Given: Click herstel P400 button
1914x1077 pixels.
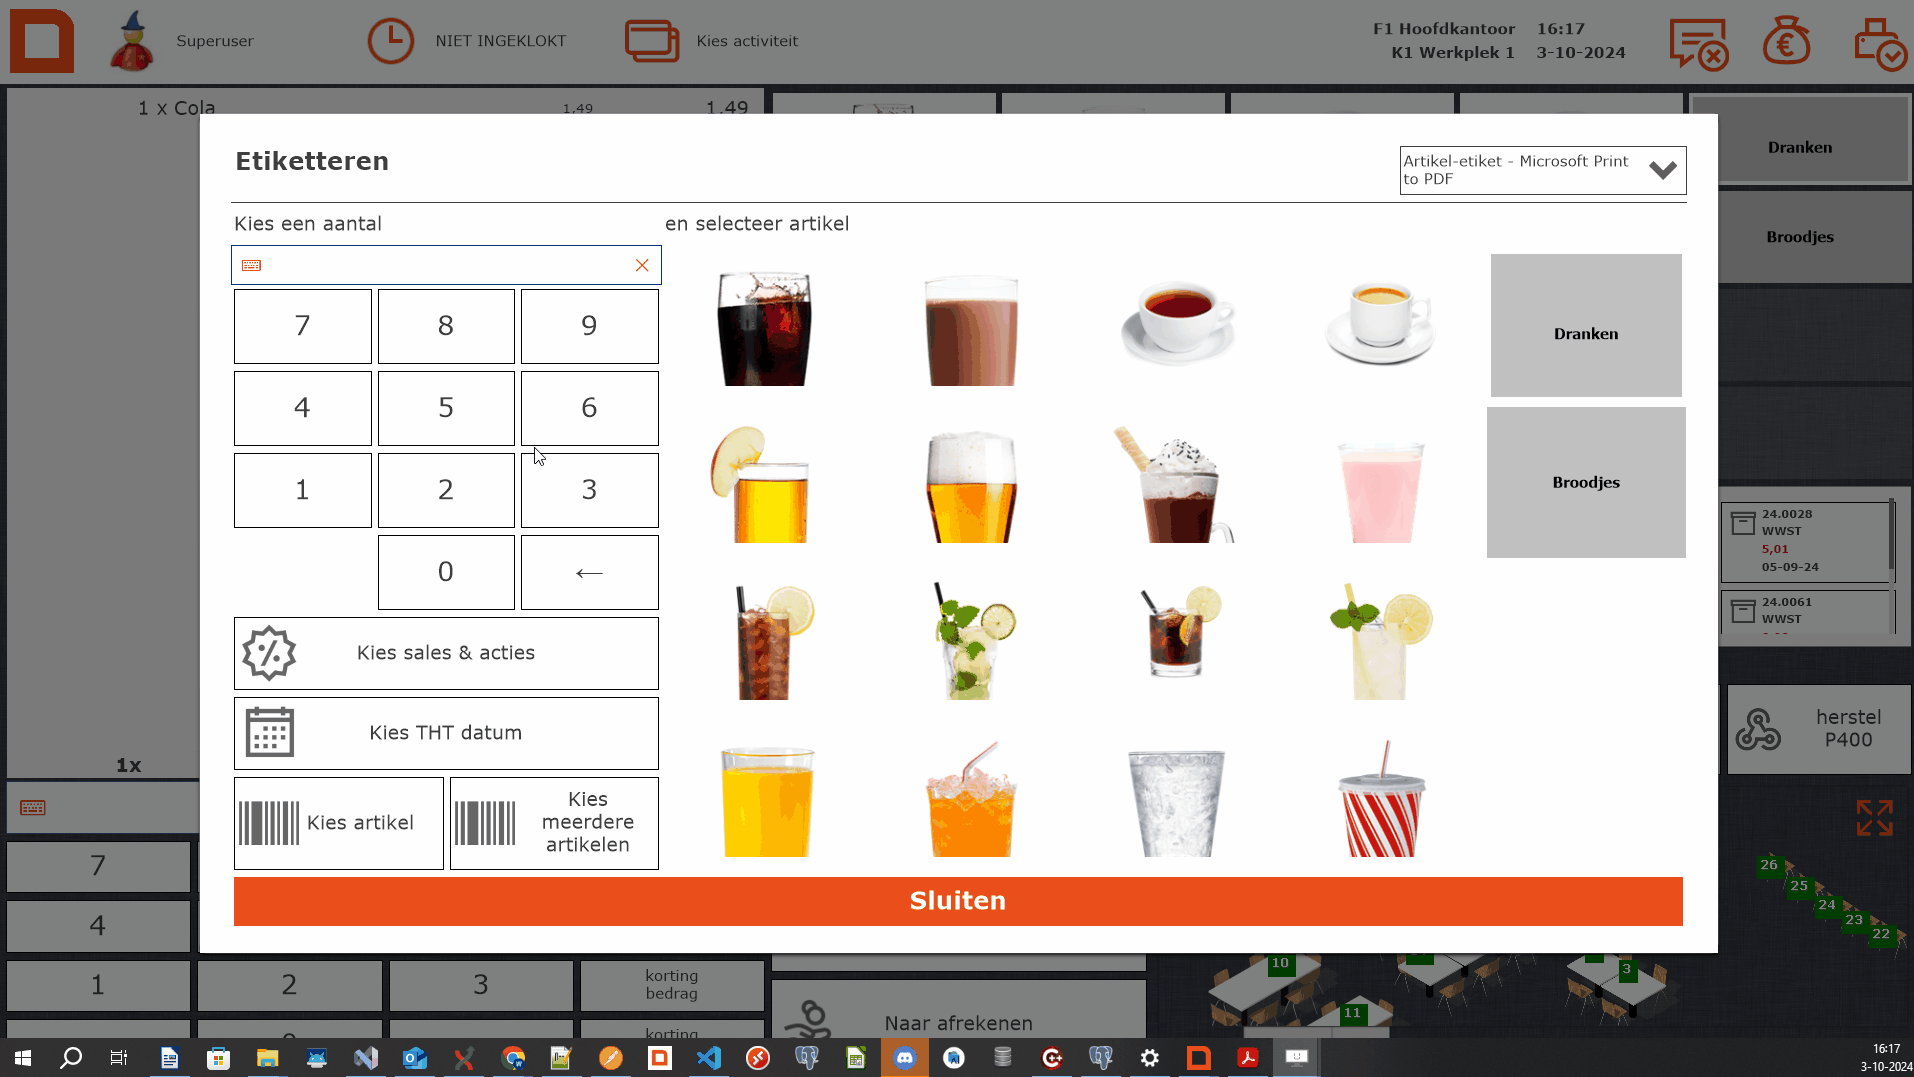Looking at the screenshot, I should coord(1819,729).
